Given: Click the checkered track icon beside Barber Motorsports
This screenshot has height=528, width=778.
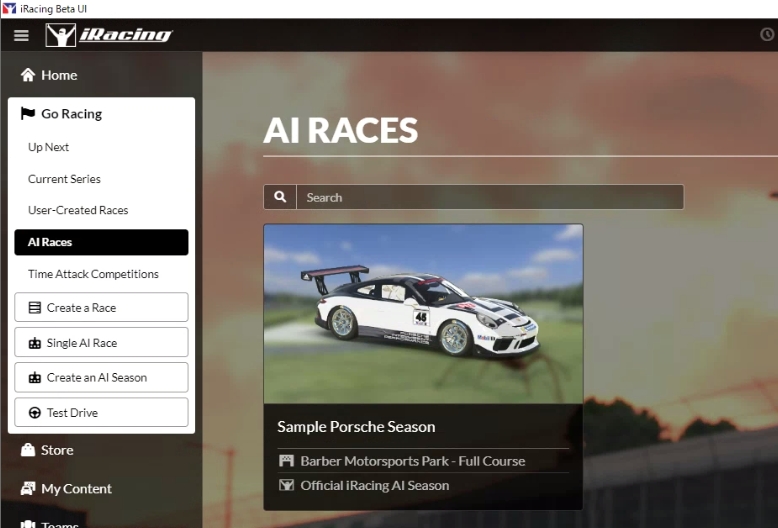Looking at the screenshot, I should (x=286, y=461).
